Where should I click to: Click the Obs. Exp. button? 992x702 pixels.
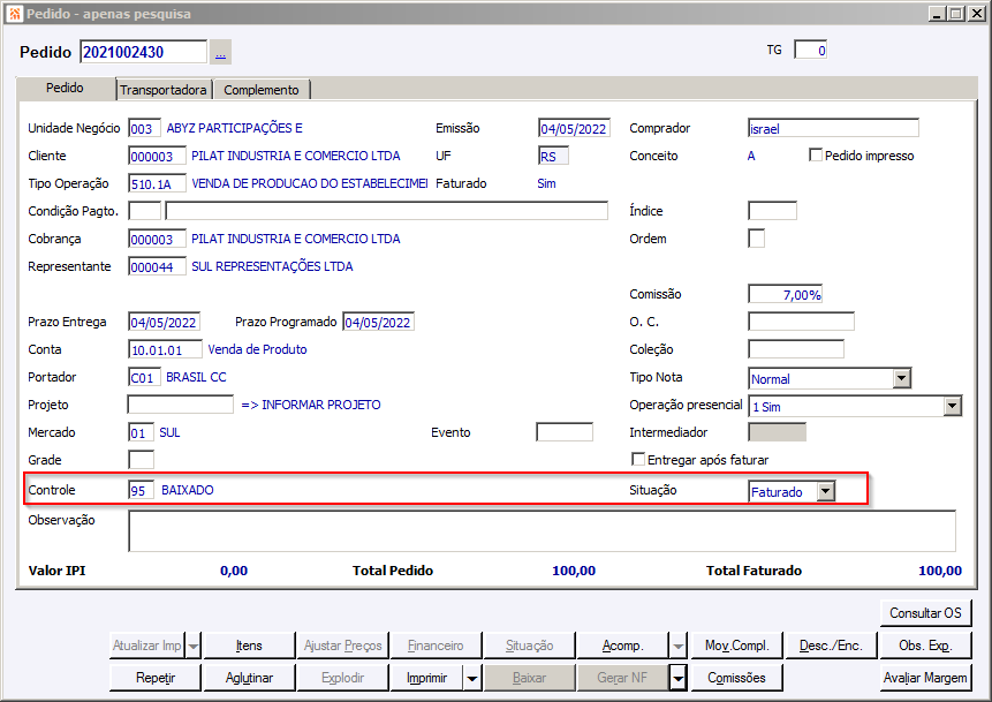point(925,646)
